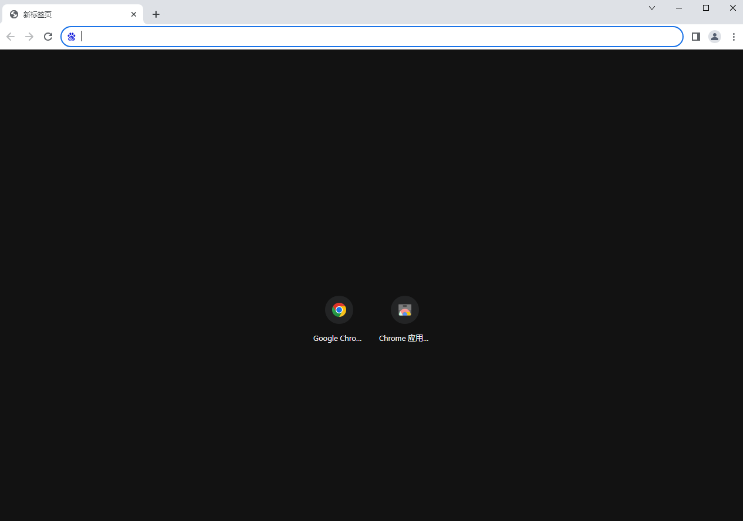Open the three-dot Chrome menu

[734, 37]
